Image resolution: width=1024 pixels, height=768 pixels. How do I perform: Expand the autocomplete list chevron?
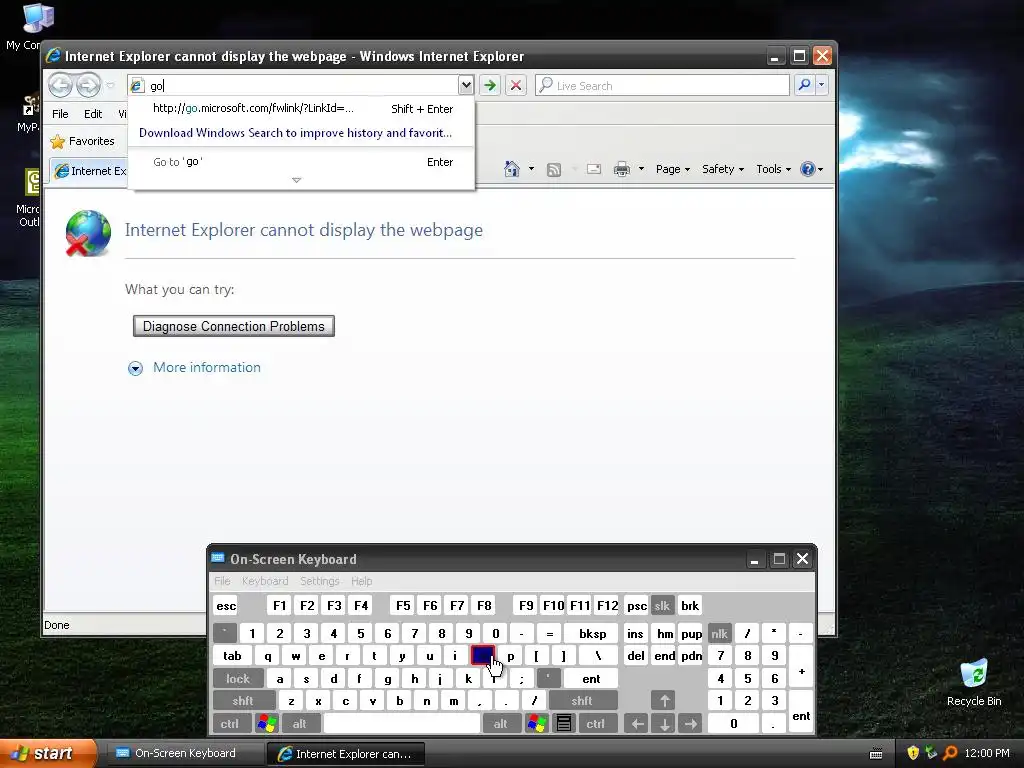point(296,180)
